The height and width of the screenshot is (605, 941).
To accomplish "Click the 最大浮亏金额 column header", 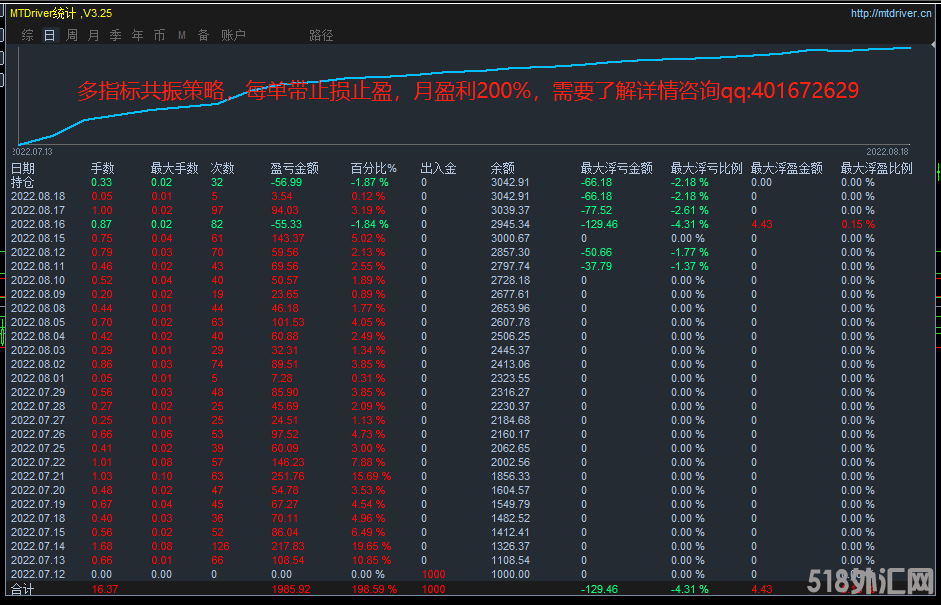I will coord(617,168).
